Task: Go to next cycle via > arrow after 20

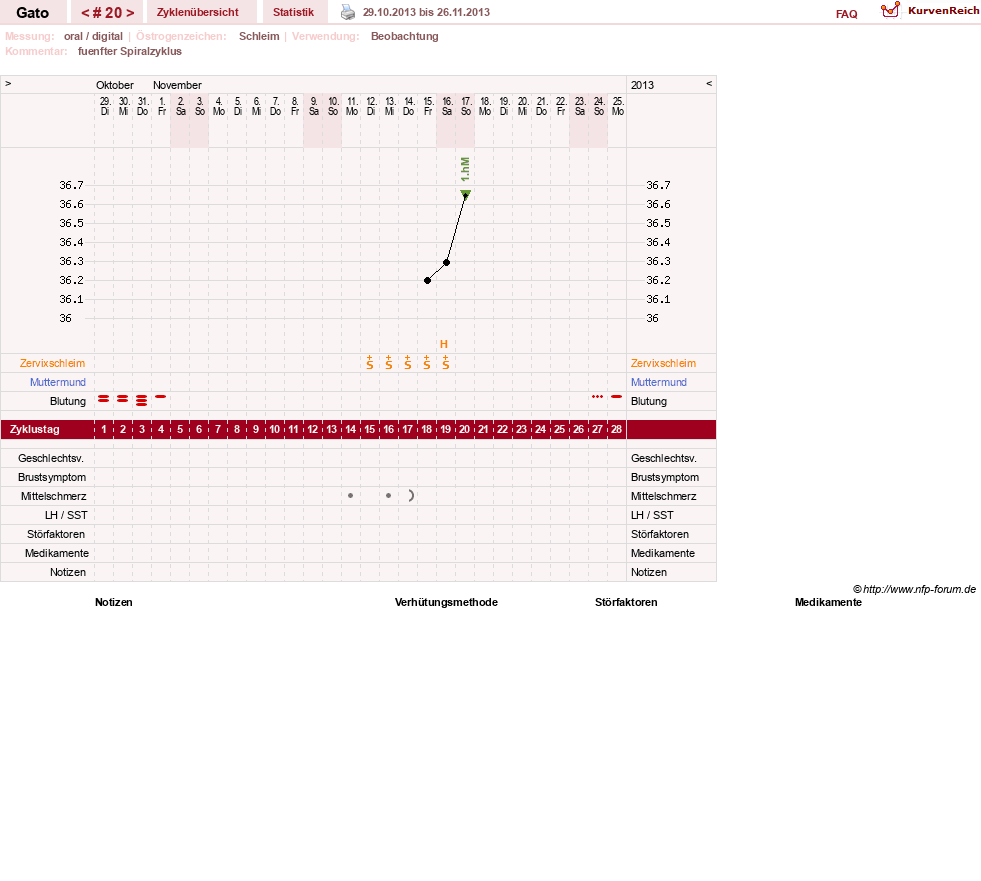Action: tap(130, 13)
